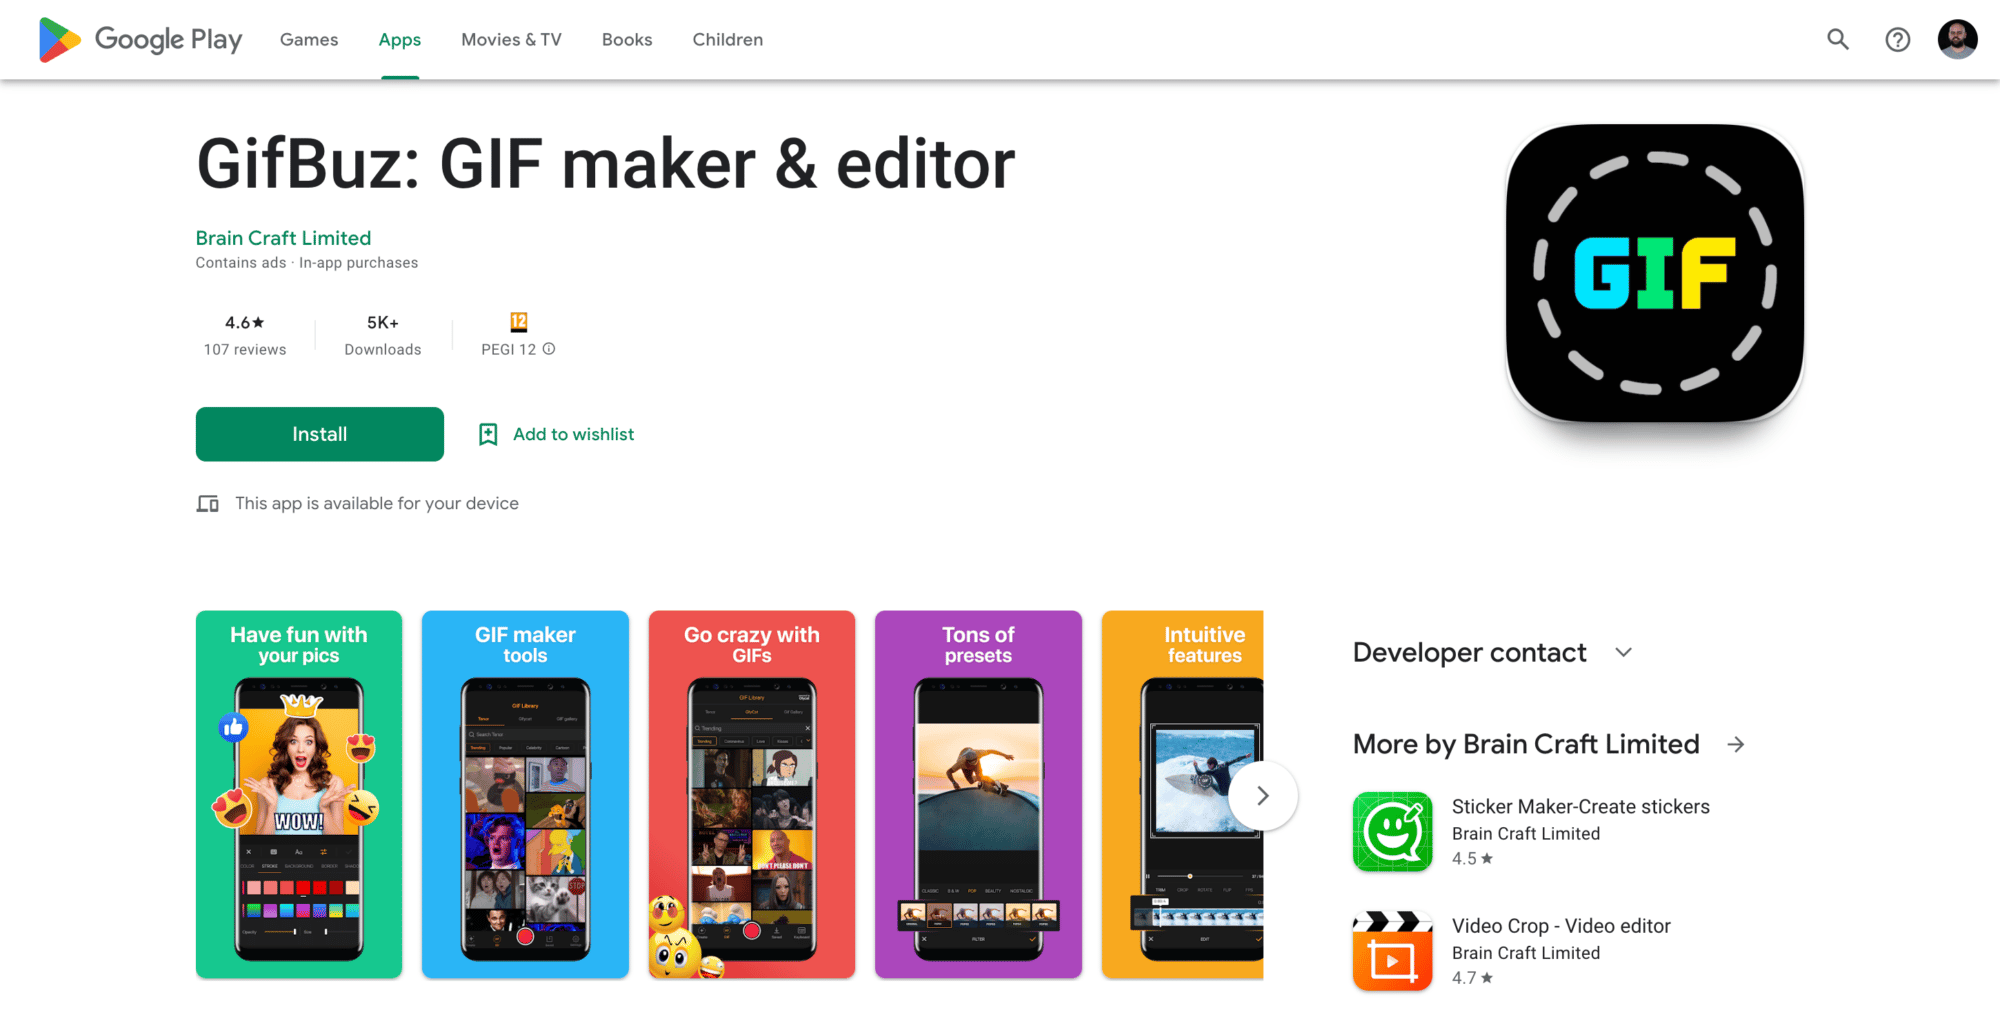
Task: Switch to the Books tab
Action: pyautogui.click(x=627, y=40)
